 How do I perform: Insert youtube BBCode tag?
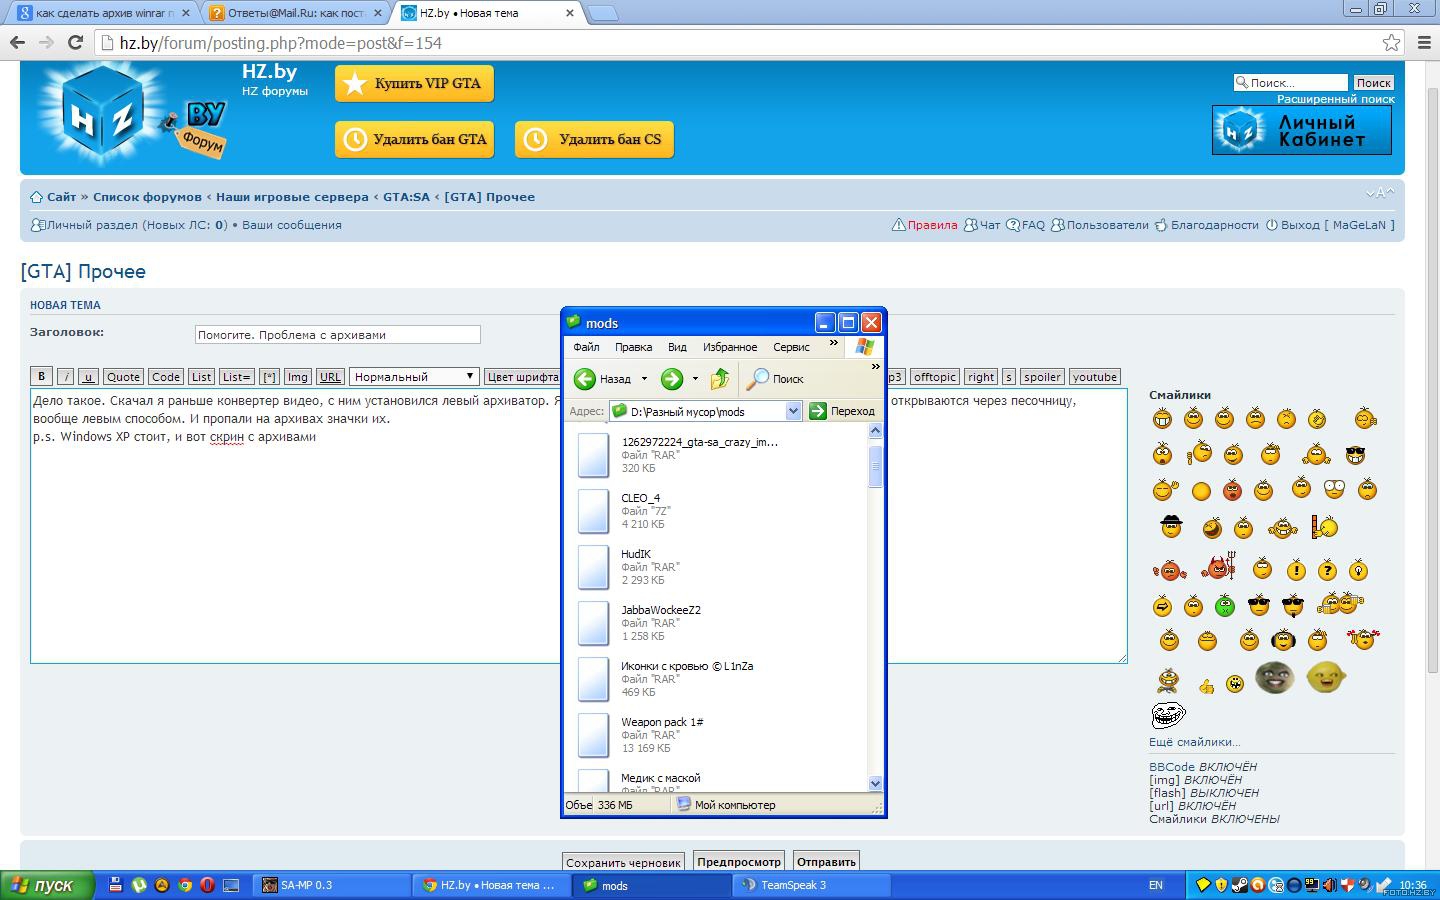[x=1095, y=377]
